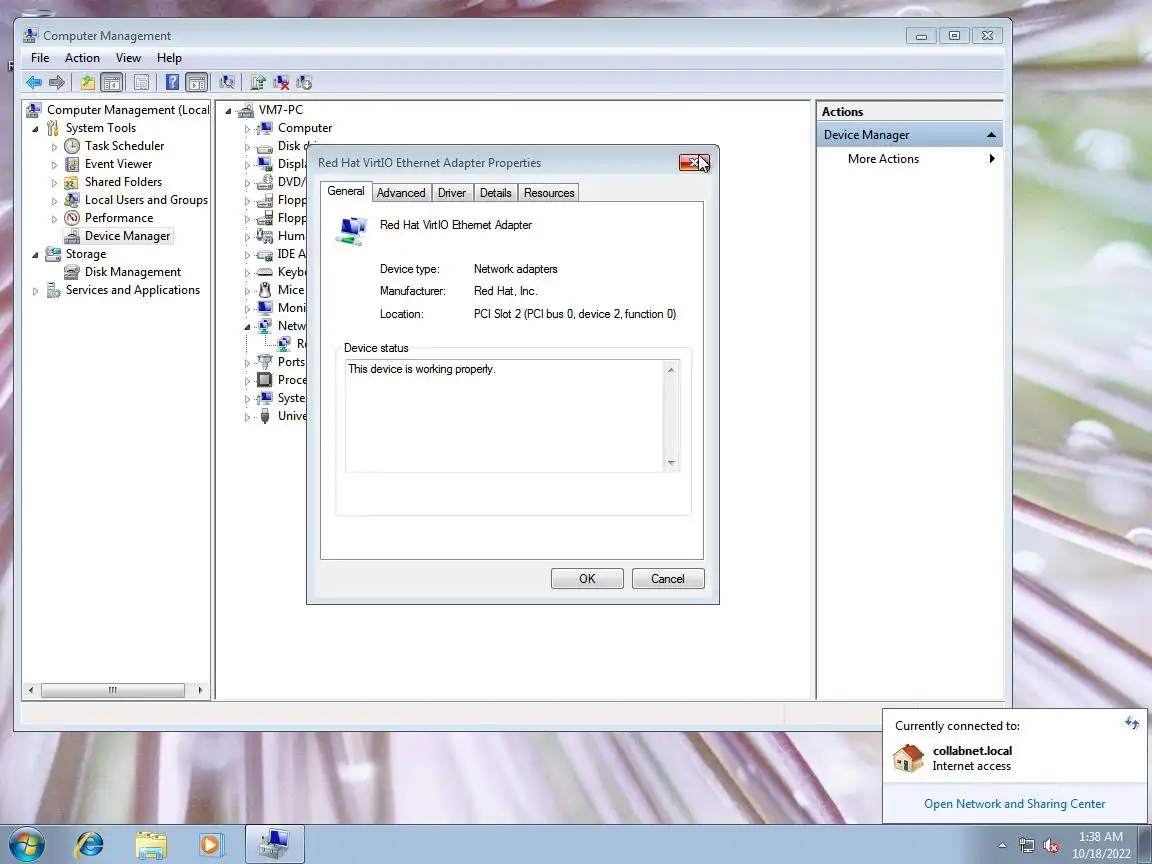
Task: Click Cancel in the Properties dialog
Action: pyautogui.click(x=668, y=579)
